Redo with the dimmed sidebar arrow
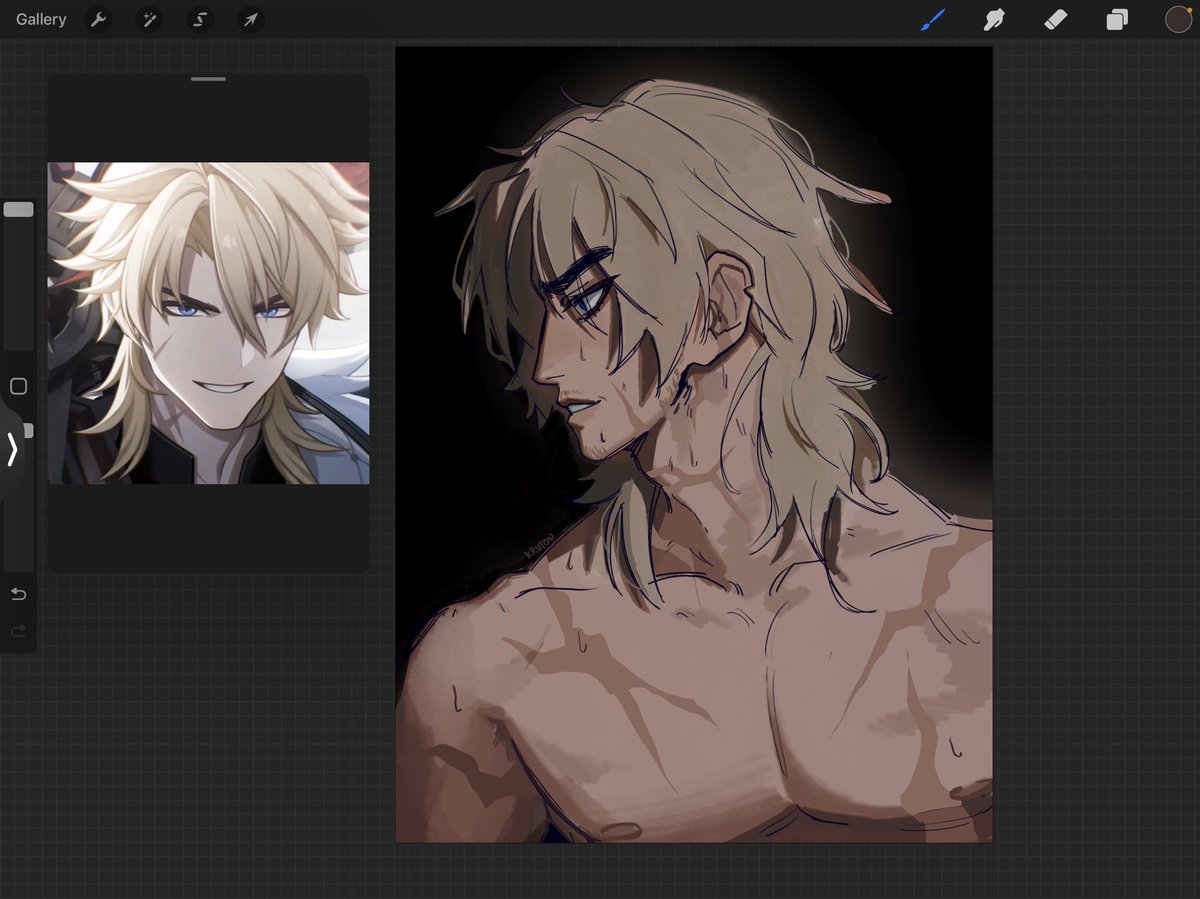1200x899 pixels. [x=18, y=631]
